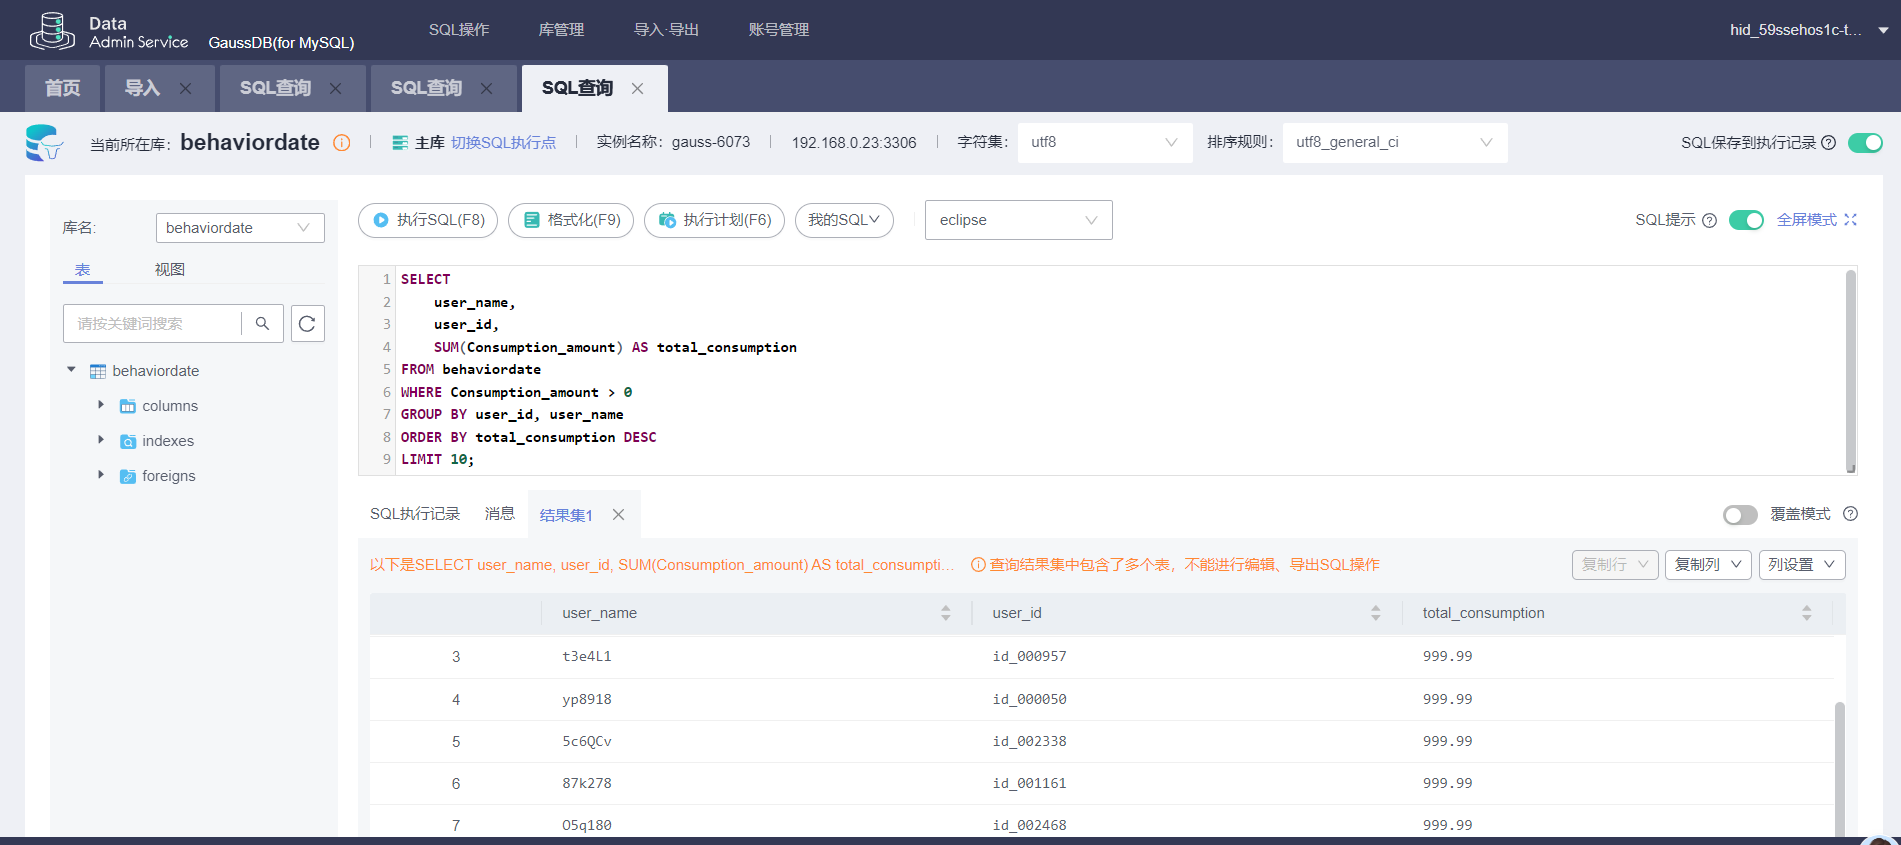This screenshot has height=845, width=1901.
Task: Click the behaviordate table icon in tree
Action: pyautogui.click(x=98, y=371)
